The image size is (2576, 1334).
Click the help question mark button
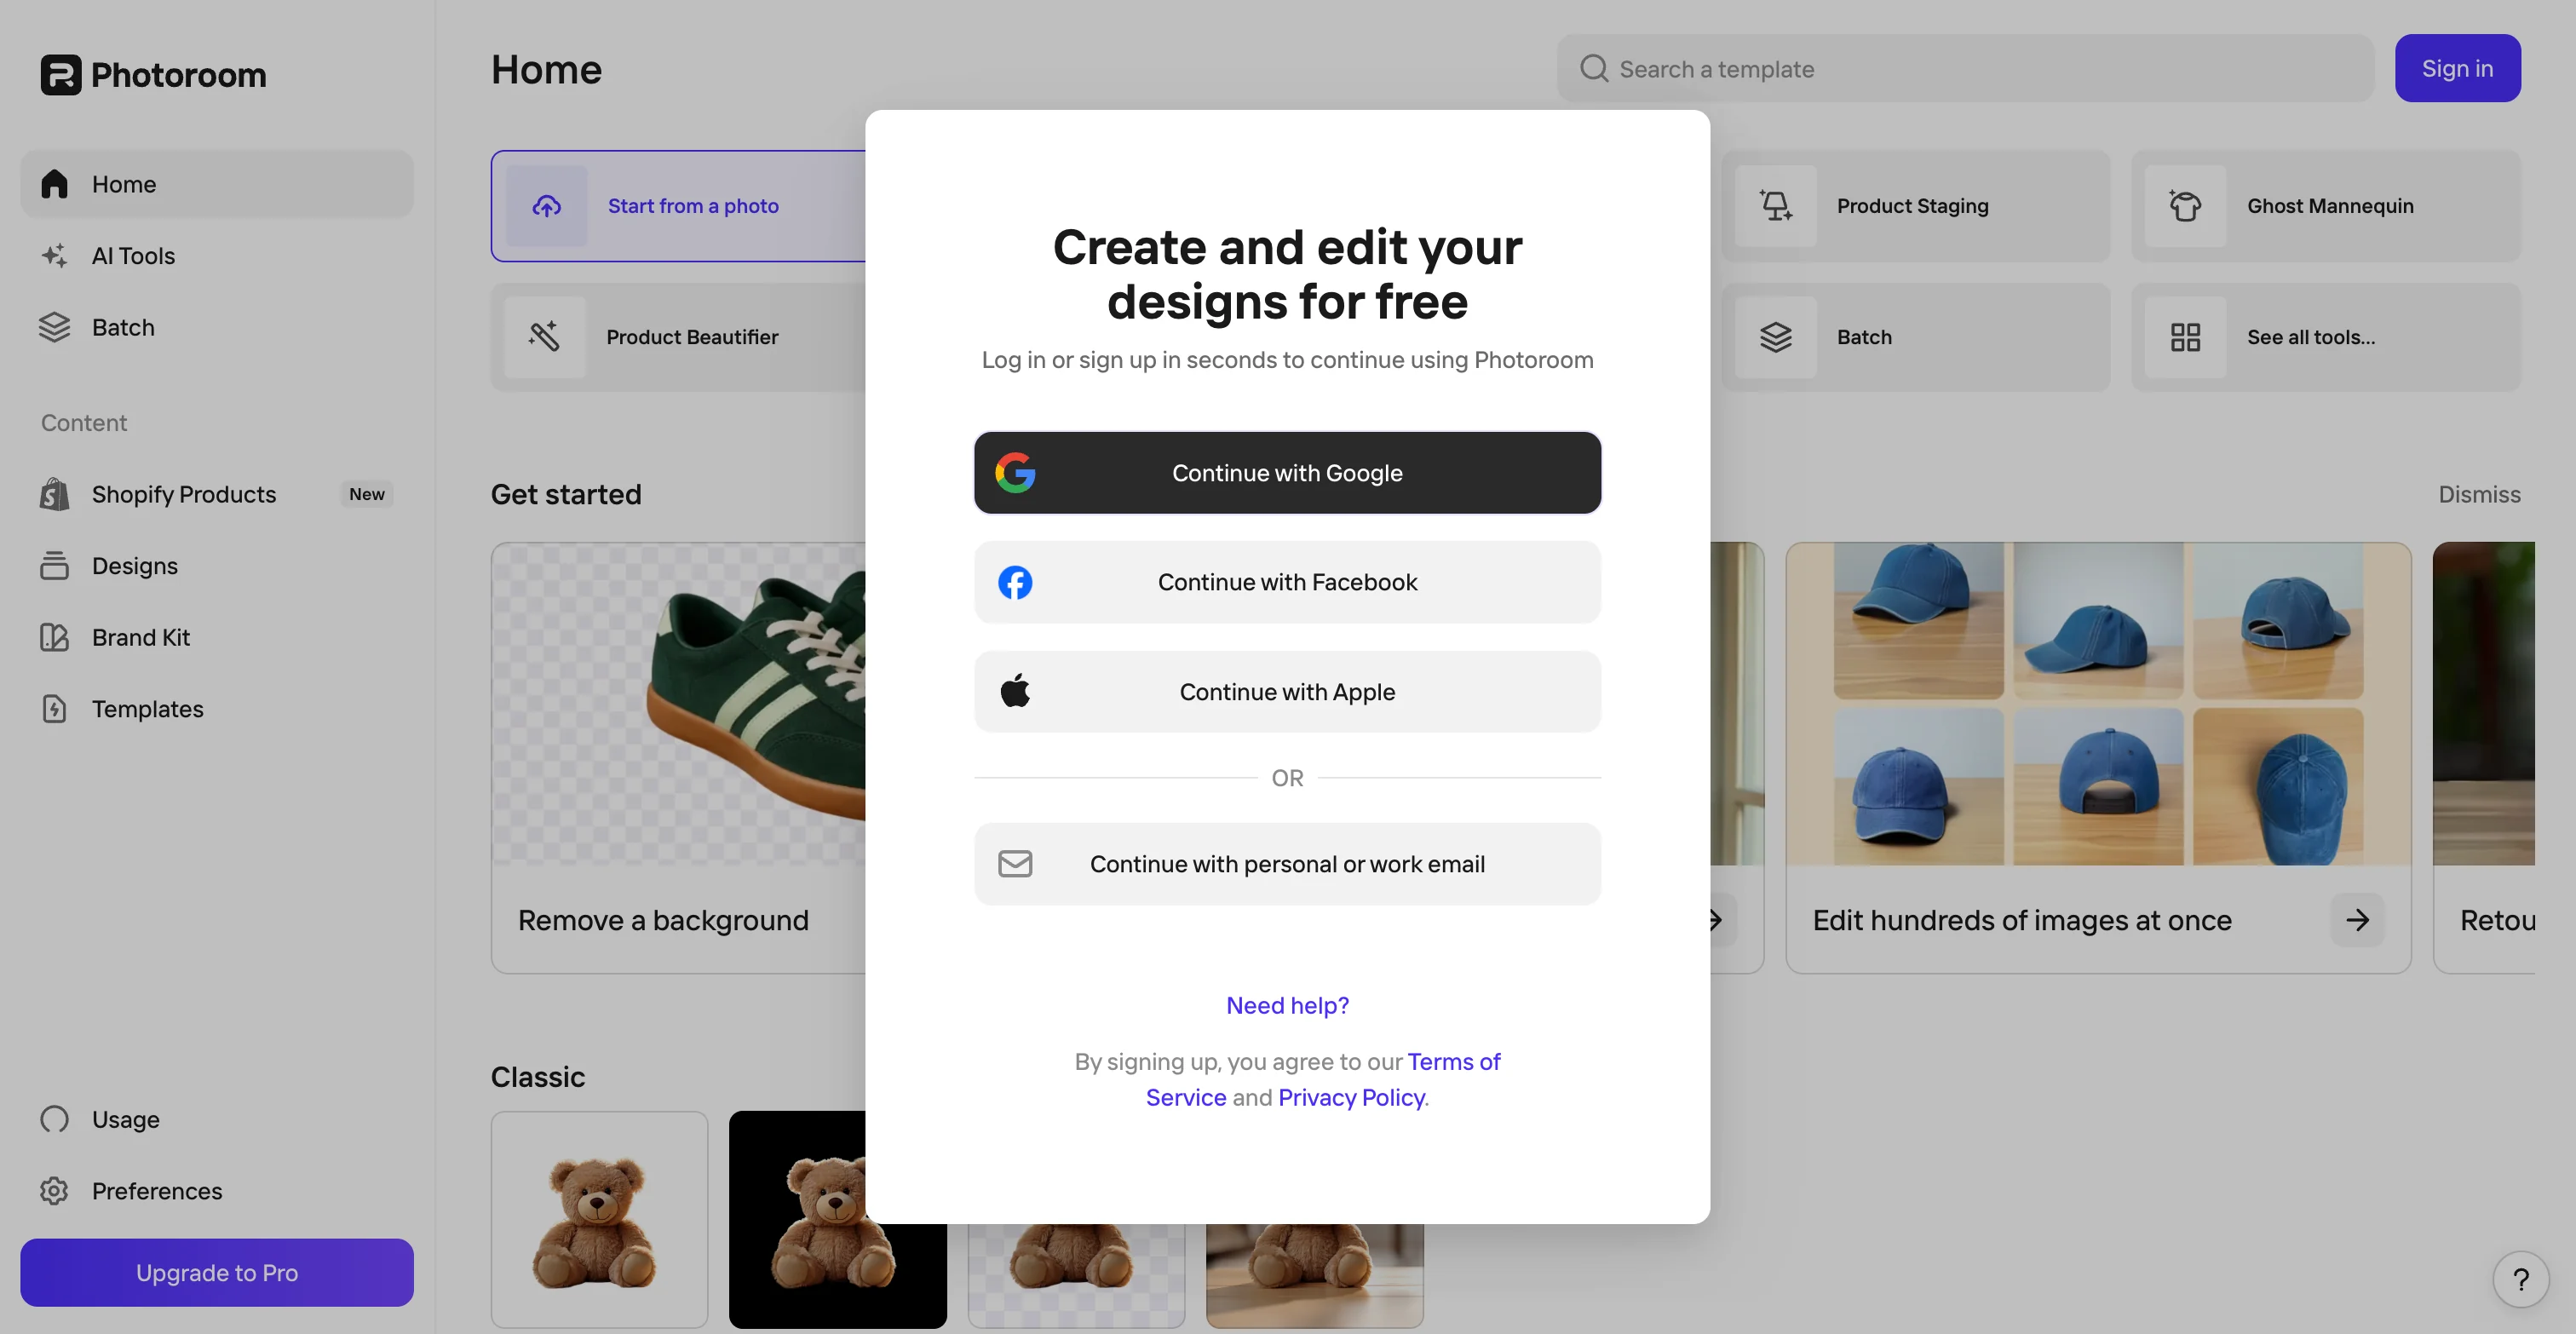tap(2520, 1279)
